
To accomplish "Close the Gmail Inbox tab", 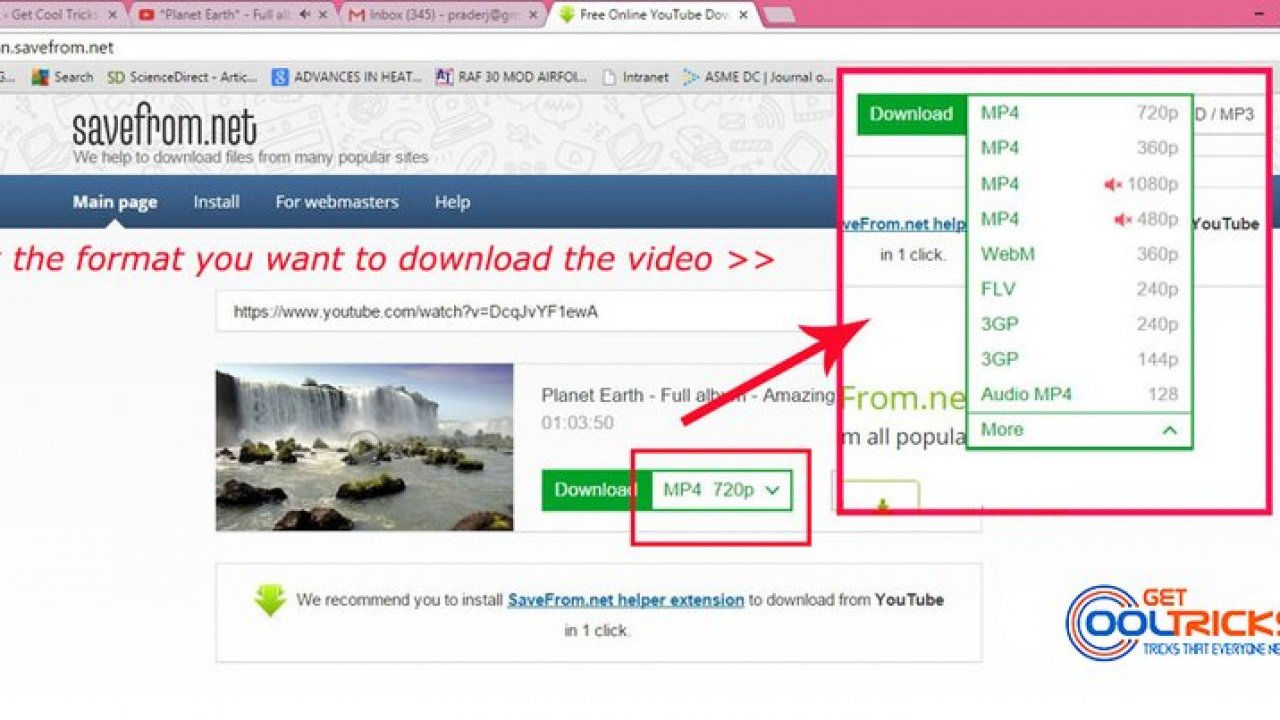I will pyautogui.click(x=533, y=15).
